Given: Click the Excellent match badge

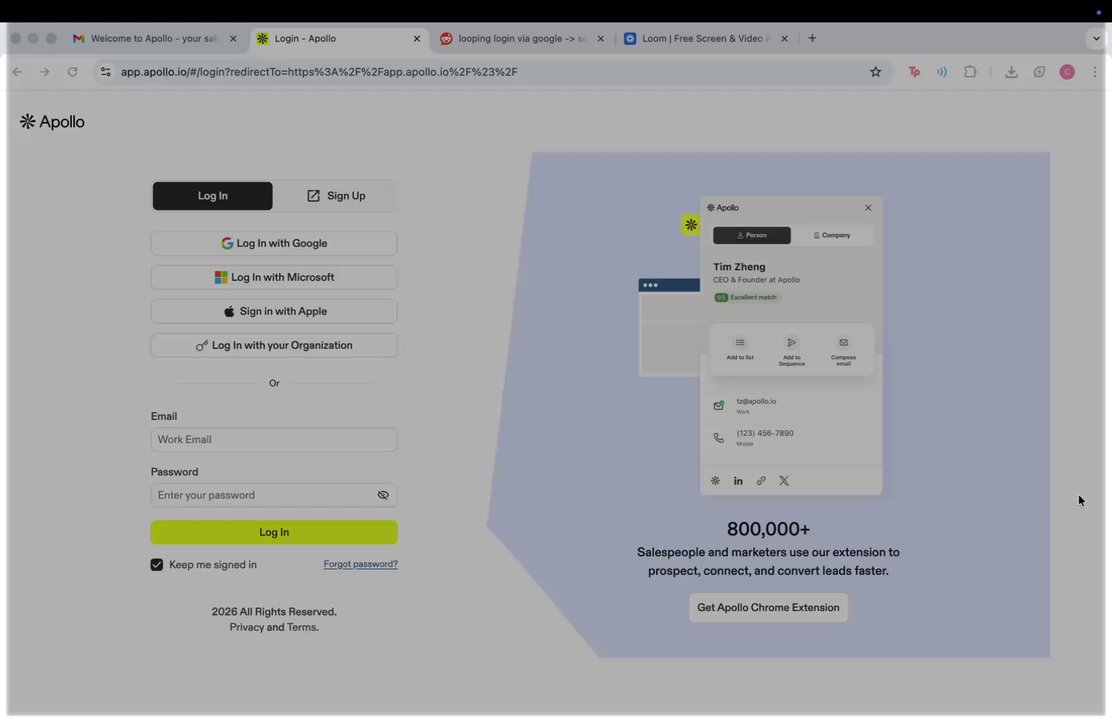Looking at the screenshot, I should pos(746,297).
